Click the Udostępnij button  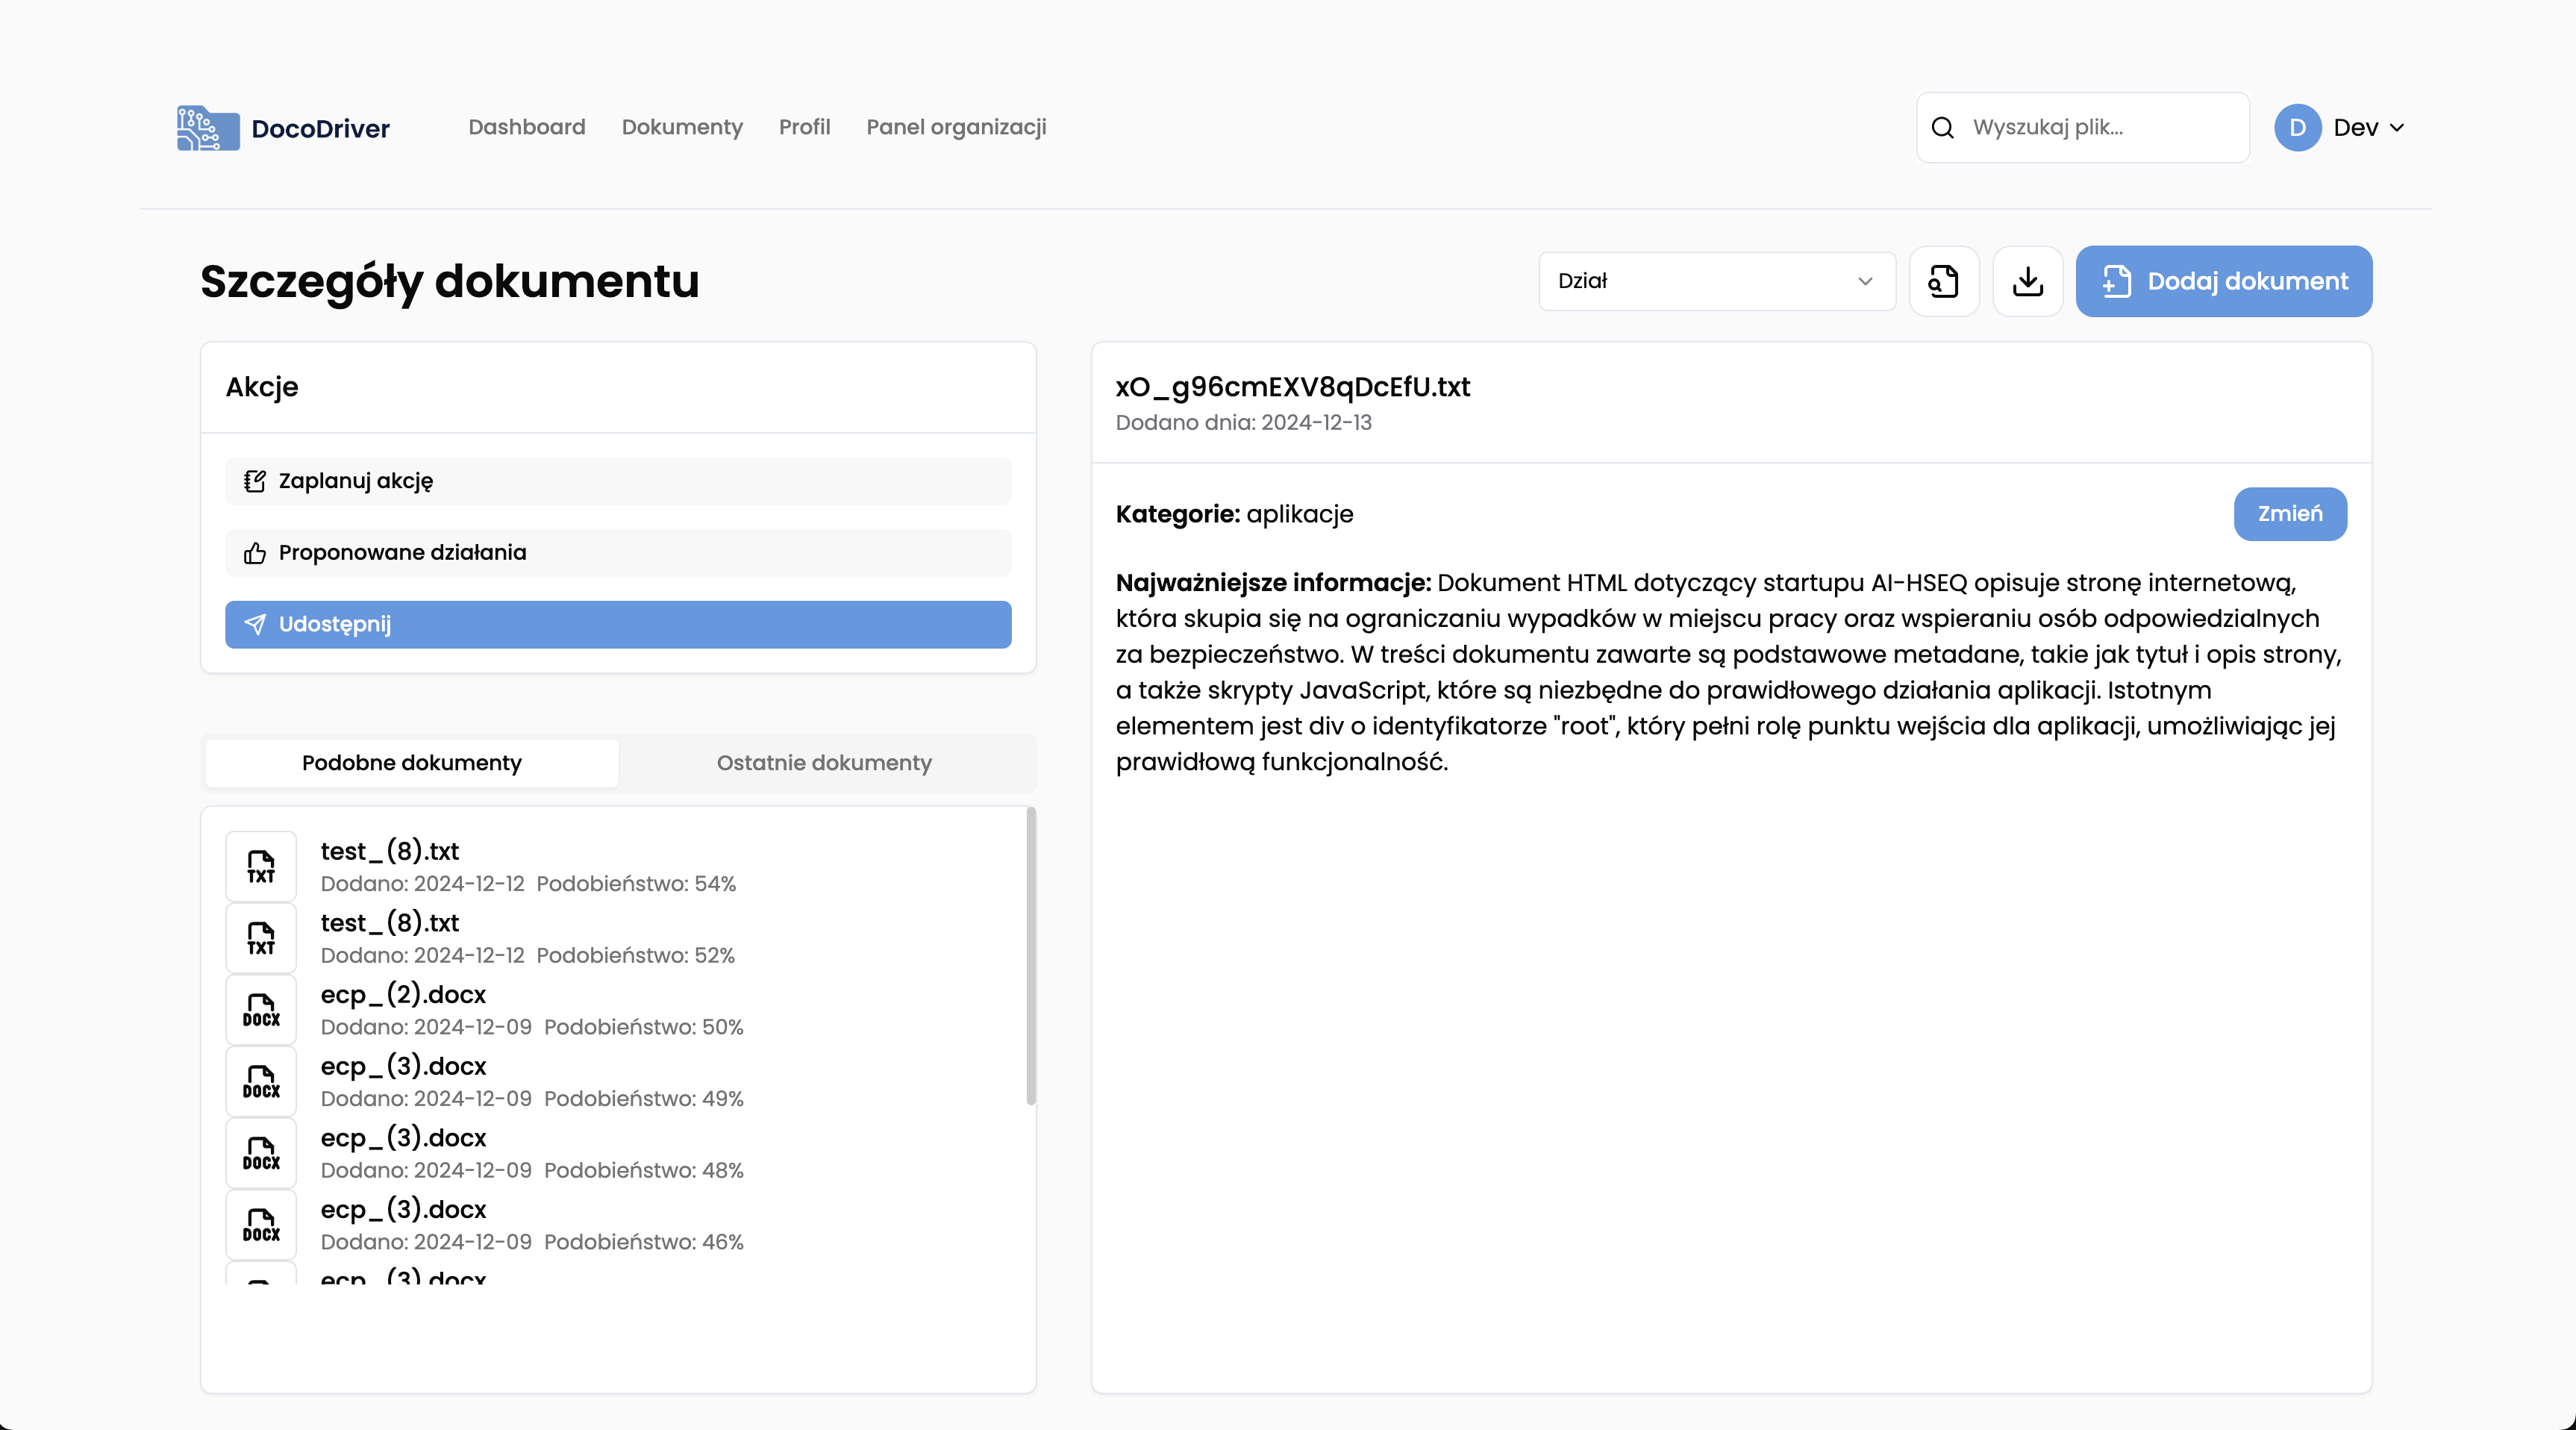[x=618, y=624]
